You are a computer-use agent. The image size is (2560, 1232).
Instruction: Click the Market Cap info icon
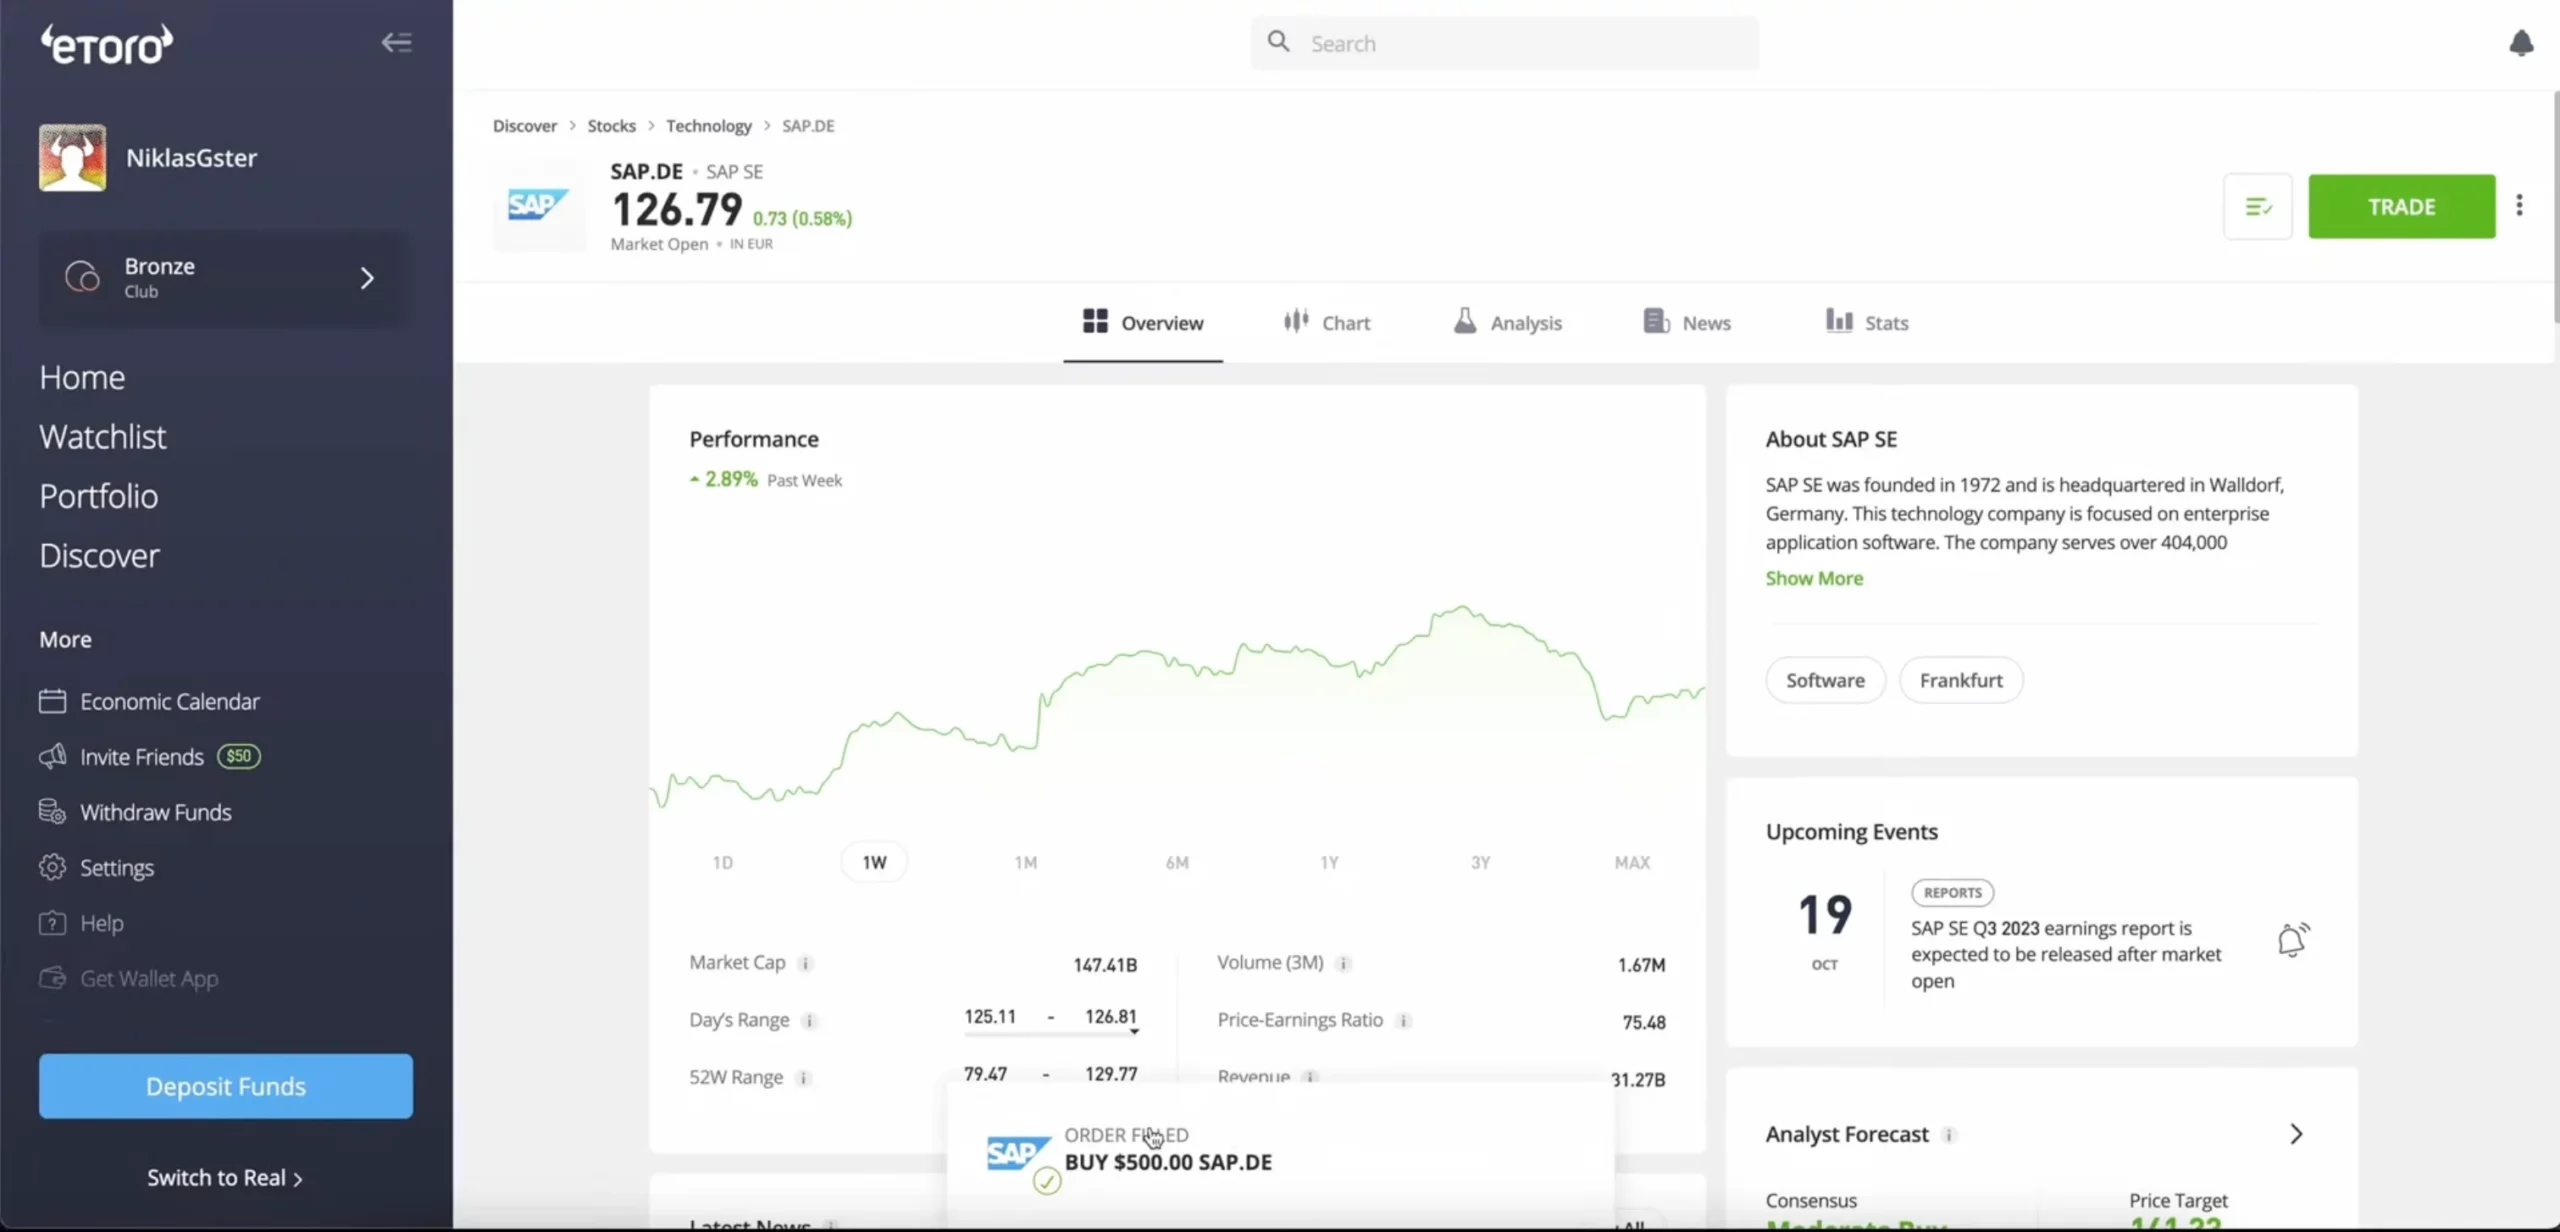pyautogui.click(x=805, y=964)
